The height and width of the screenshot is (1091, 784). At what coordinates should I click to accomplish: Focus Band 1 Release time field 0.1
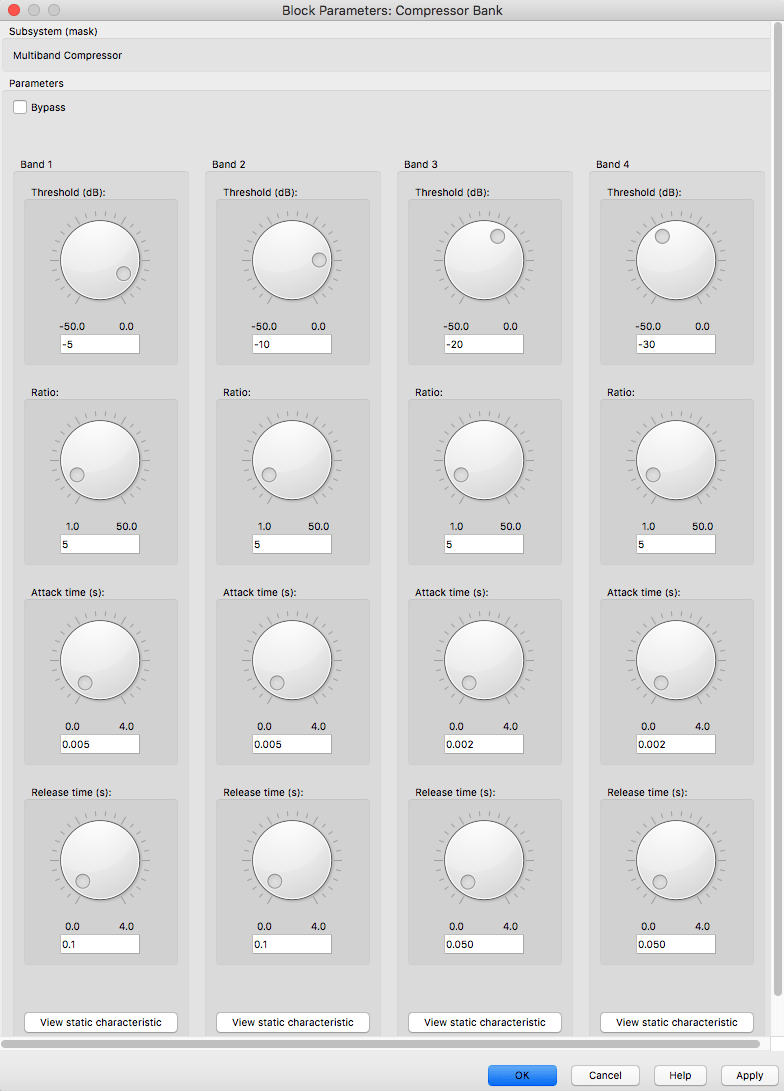click(x=100, y=944)
